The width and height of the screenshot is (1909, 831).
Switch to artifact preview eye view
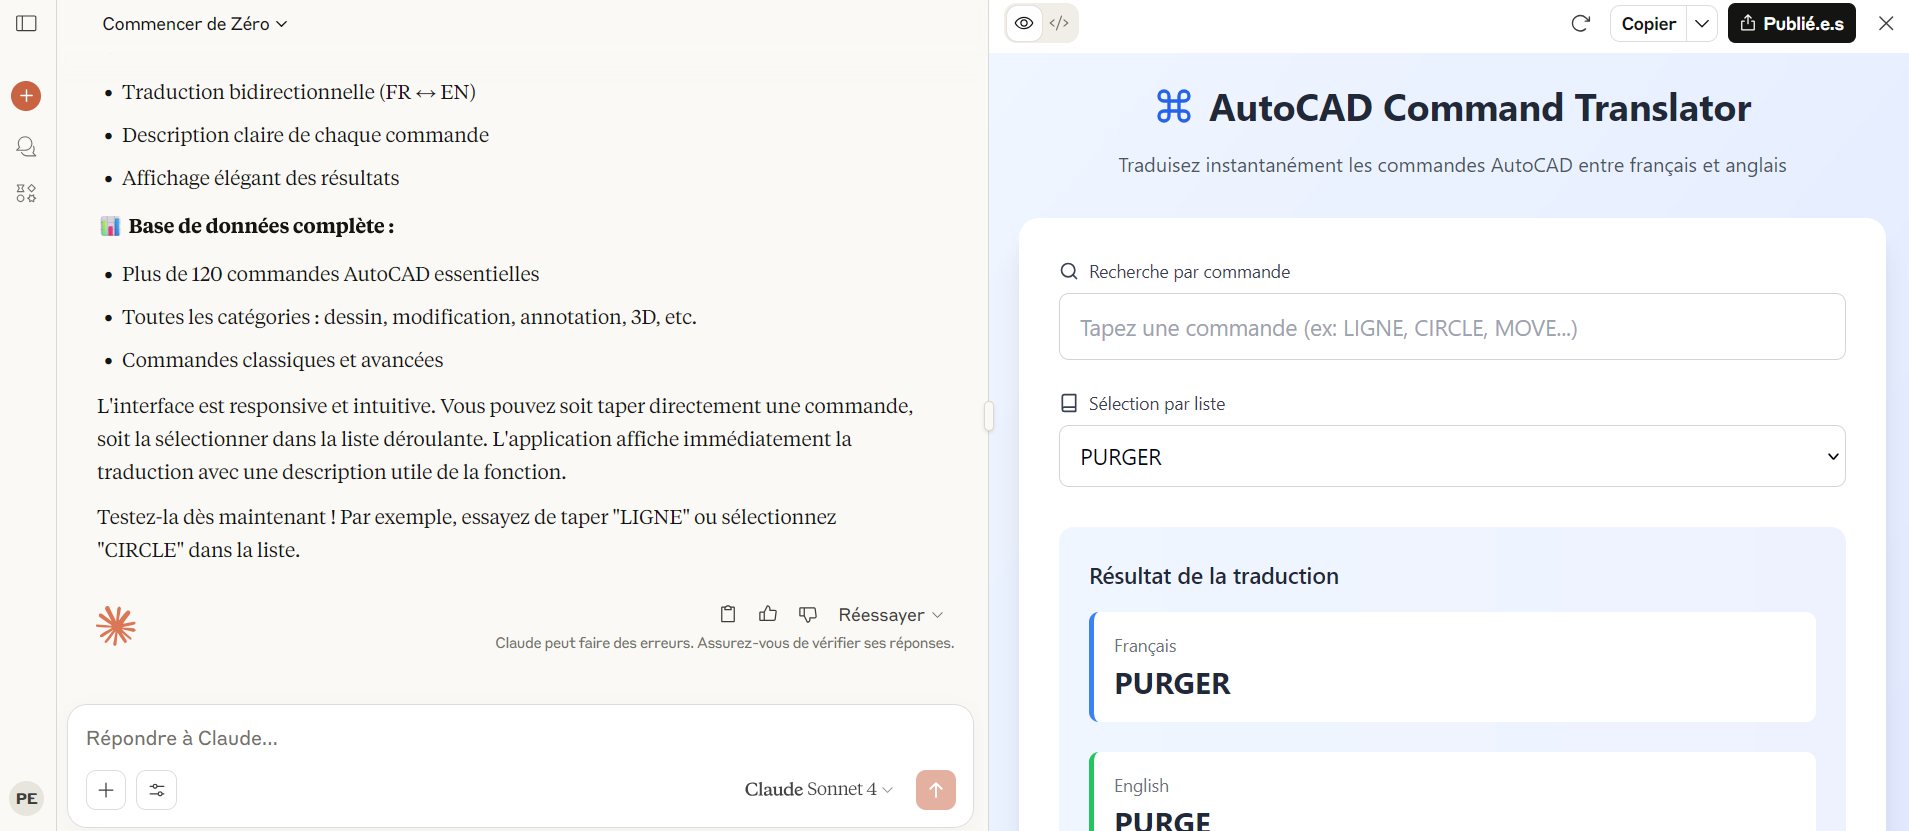[x=1024, y=23]
